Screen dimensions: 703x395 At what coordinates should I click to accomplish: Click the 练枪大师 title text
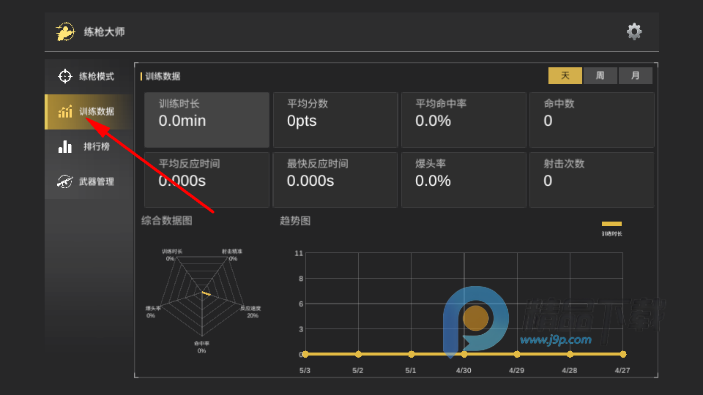click(104, 32)
